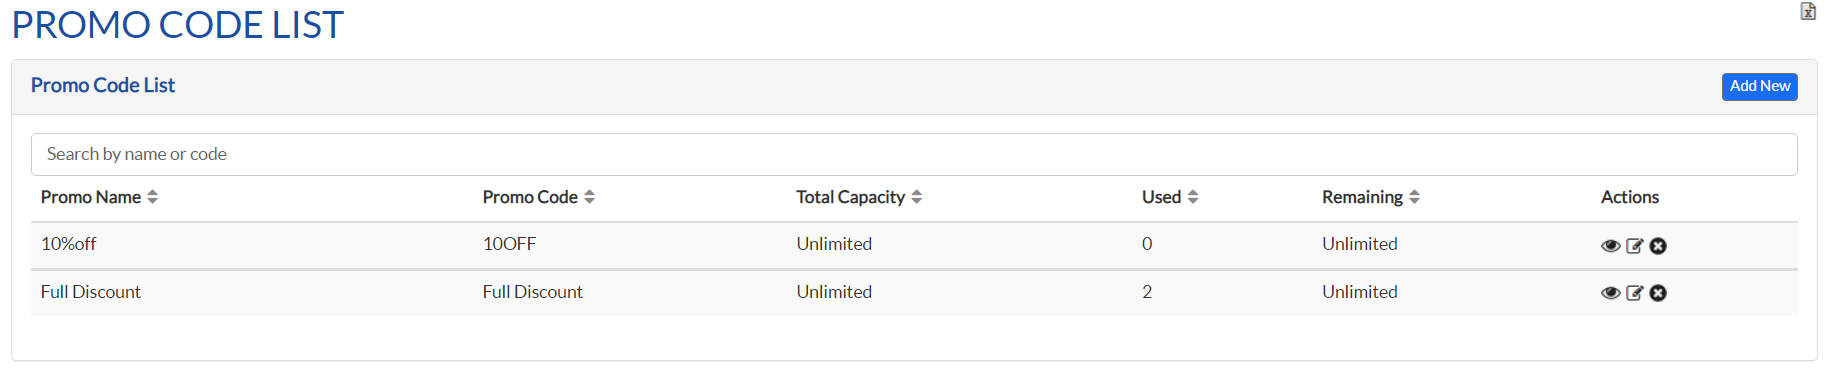Screen dimensions: 1833x370
Task: Sort by Total Capacity arrows
Action: click(x=916, y=197)
